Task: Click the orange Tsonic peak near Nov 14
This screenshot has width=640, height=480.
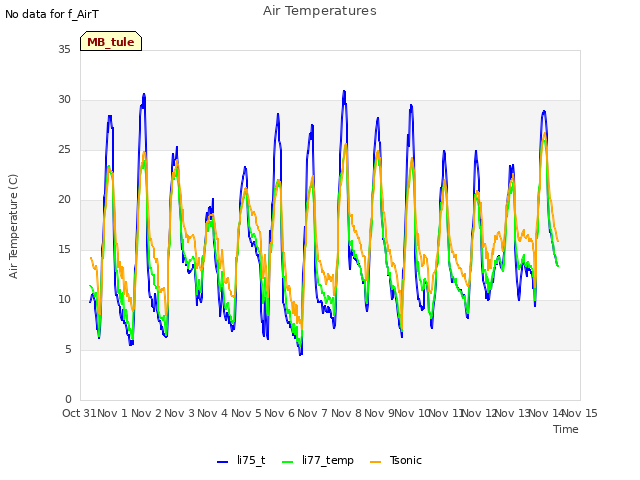Action: click(545, 133)
